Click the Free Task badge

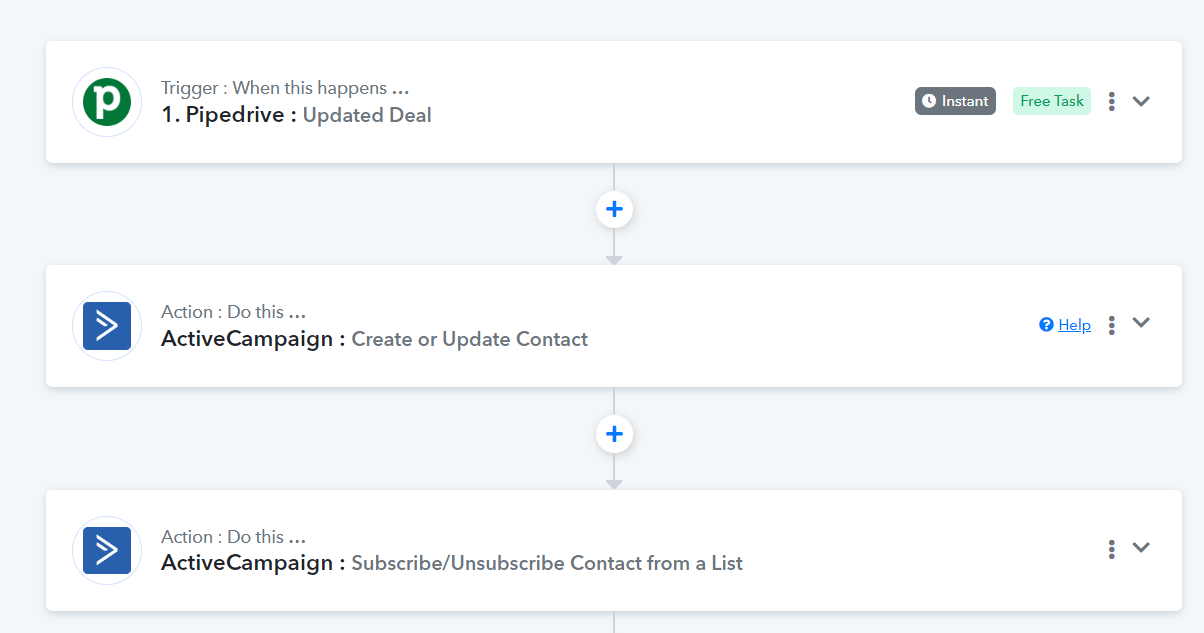point(1052,101)
